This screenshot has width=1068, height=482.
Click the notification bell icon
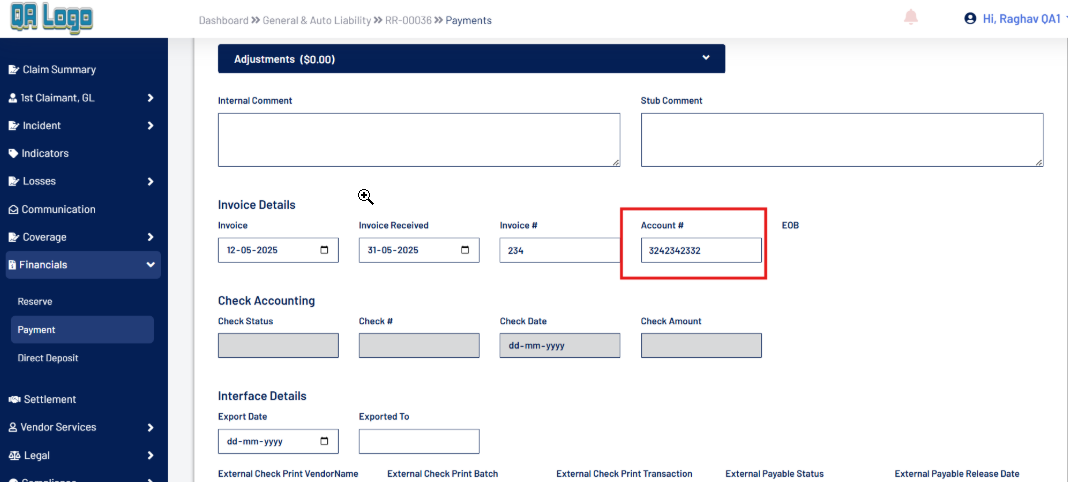coord(911,18)
